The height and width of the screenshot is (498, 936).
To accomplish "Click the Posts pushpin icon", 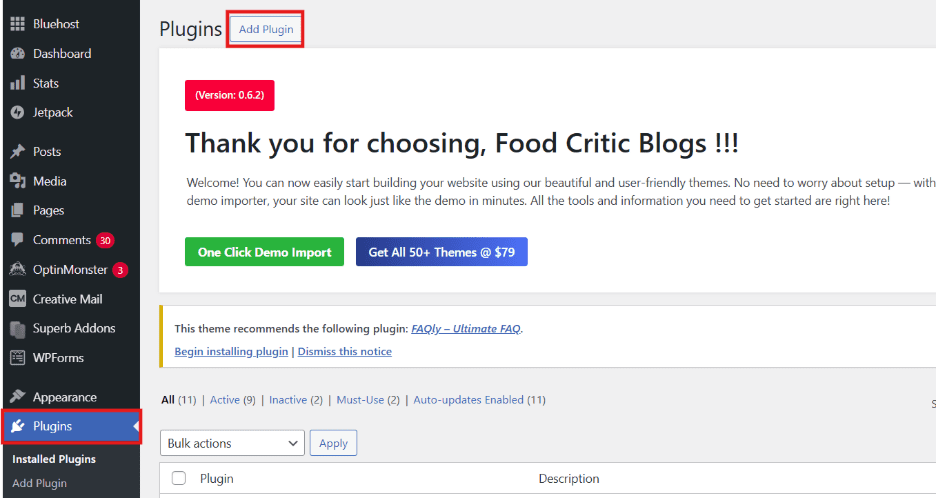I will coord(17,152).
